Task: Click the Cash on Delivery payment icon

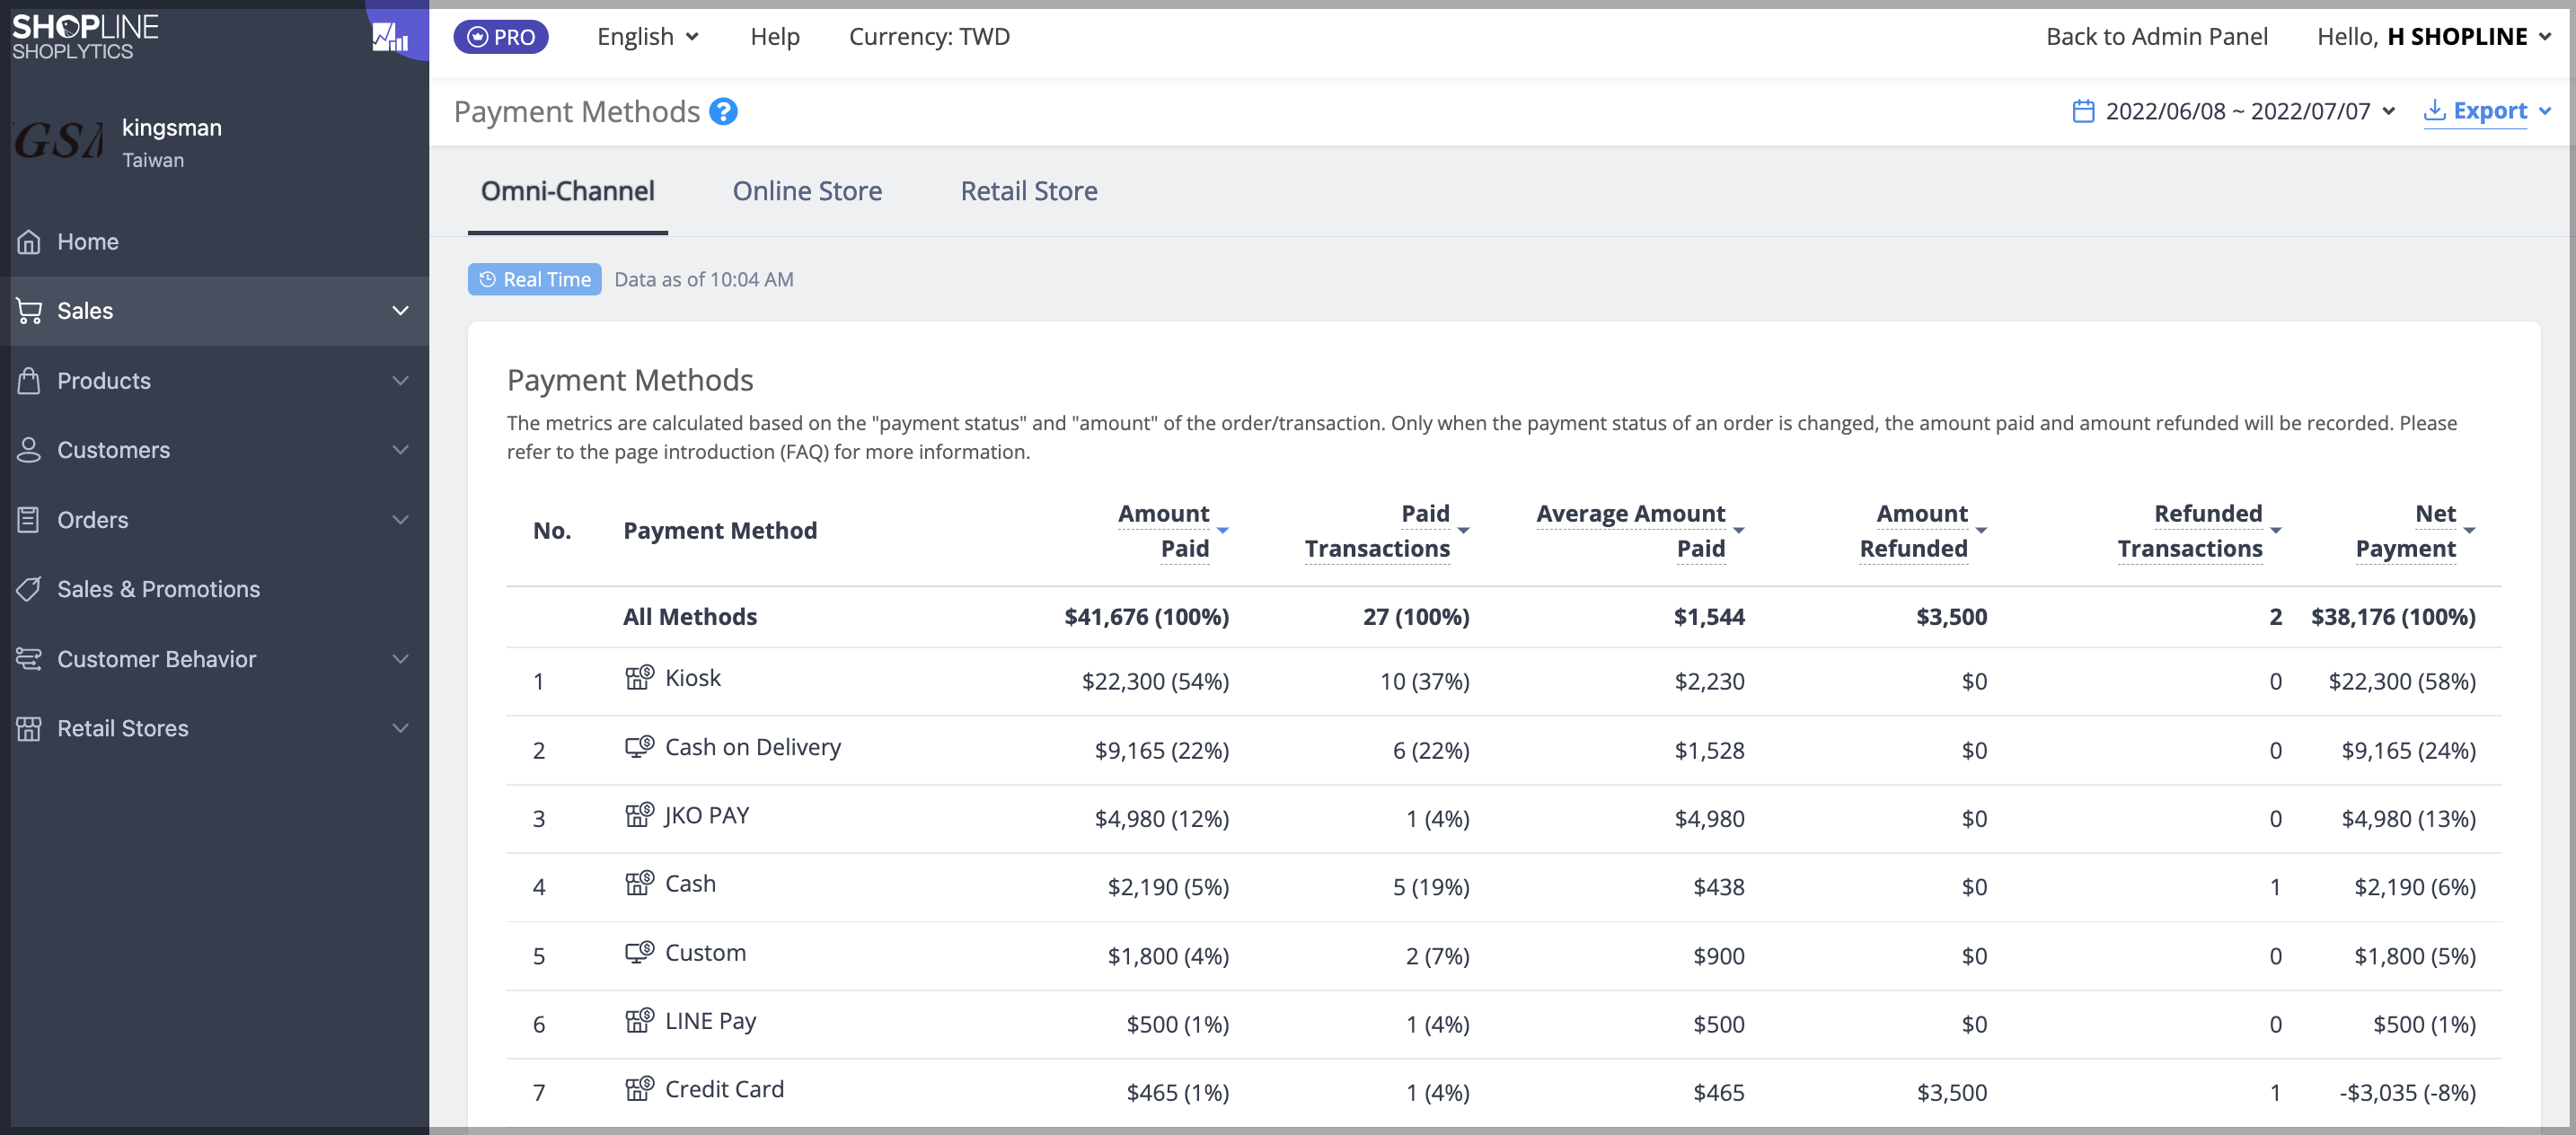Action: pyautogui.click(x=639, y=747)
